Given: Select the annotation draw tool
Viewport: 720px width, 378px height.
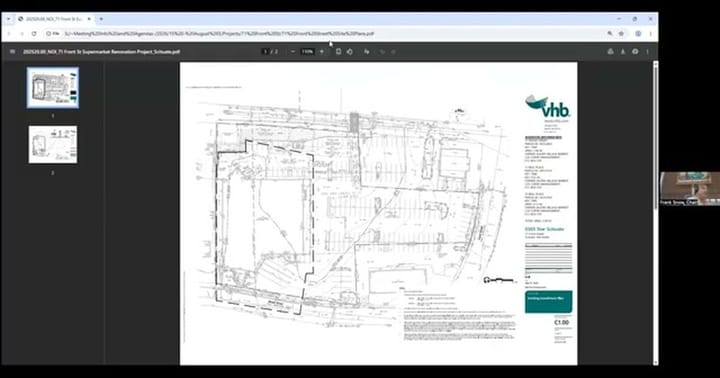Looking at the screenshot, I should [366, 51].
